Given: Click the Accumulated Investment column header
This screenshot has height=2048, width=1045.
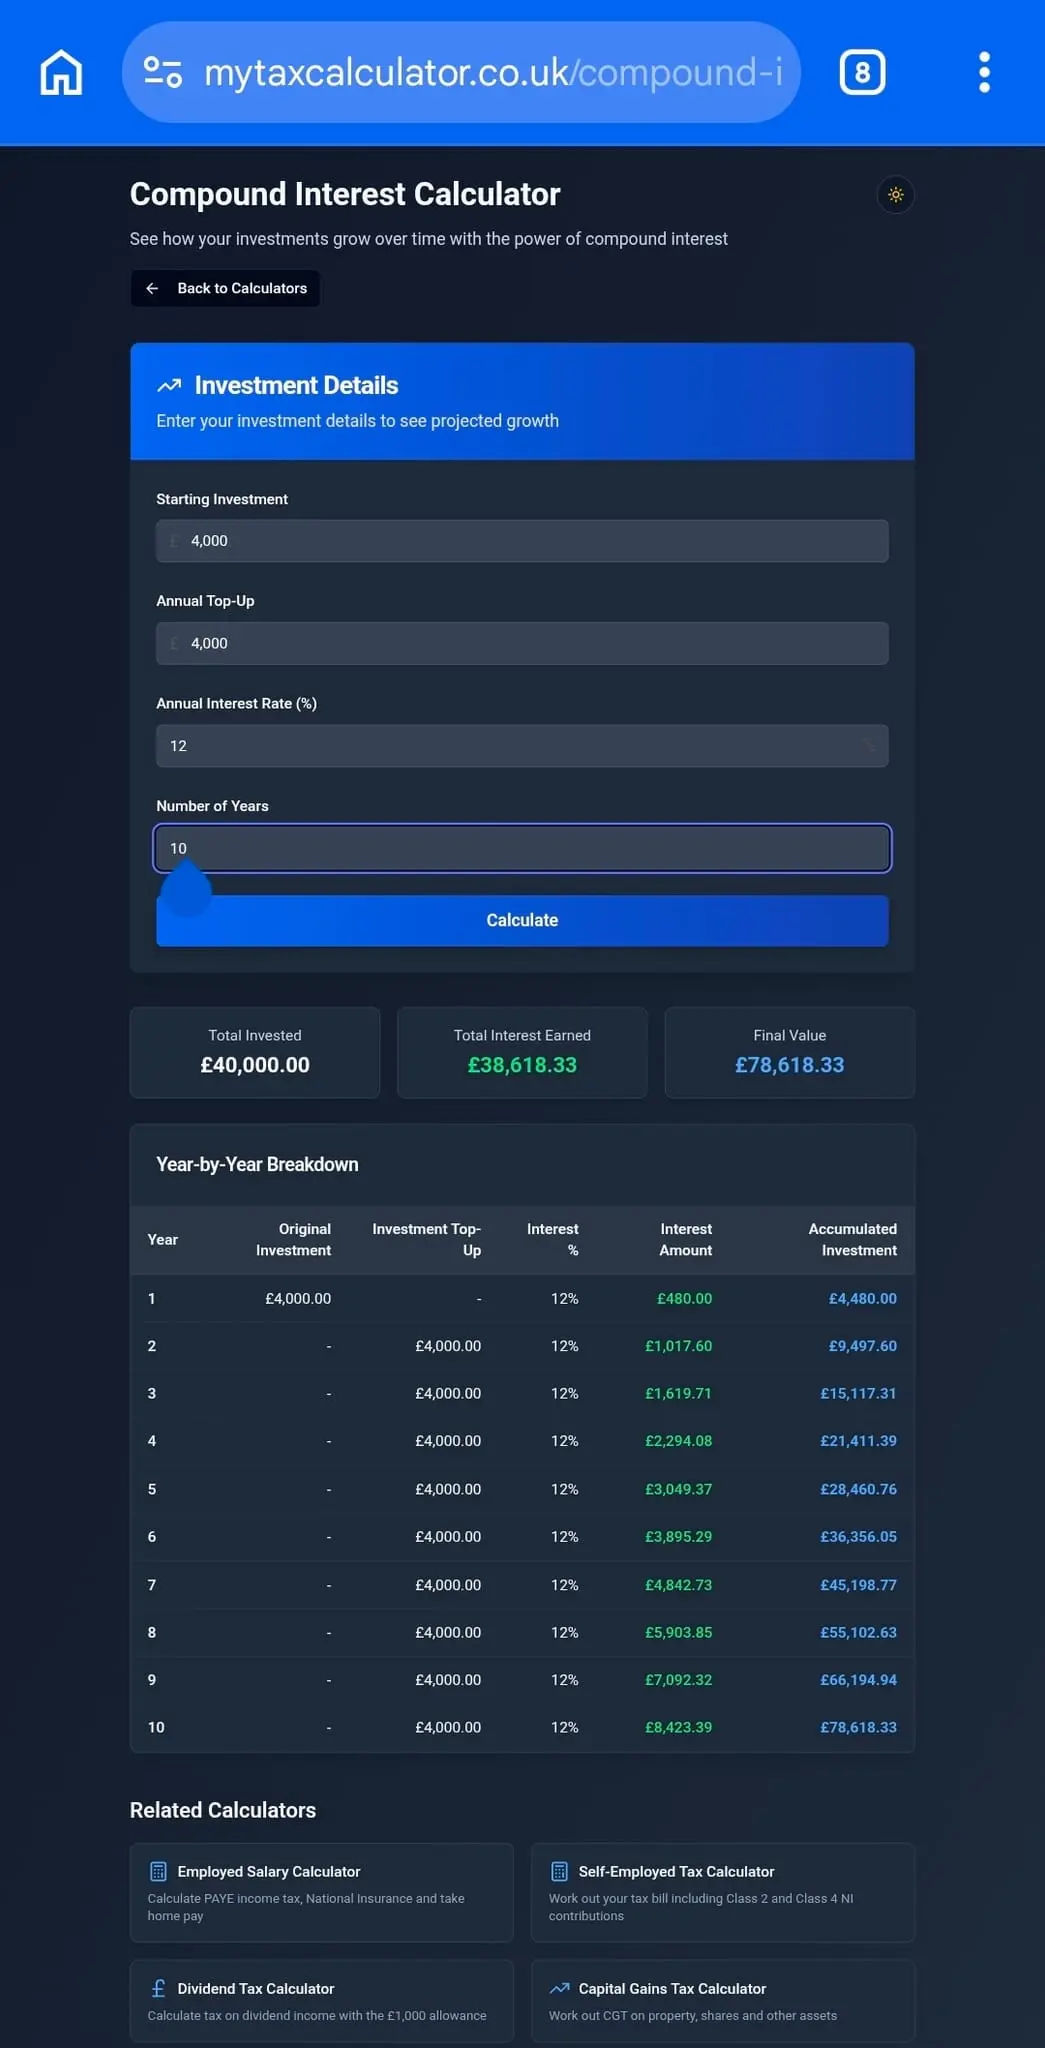Looking at the screenshot, I should [852, 1239].
